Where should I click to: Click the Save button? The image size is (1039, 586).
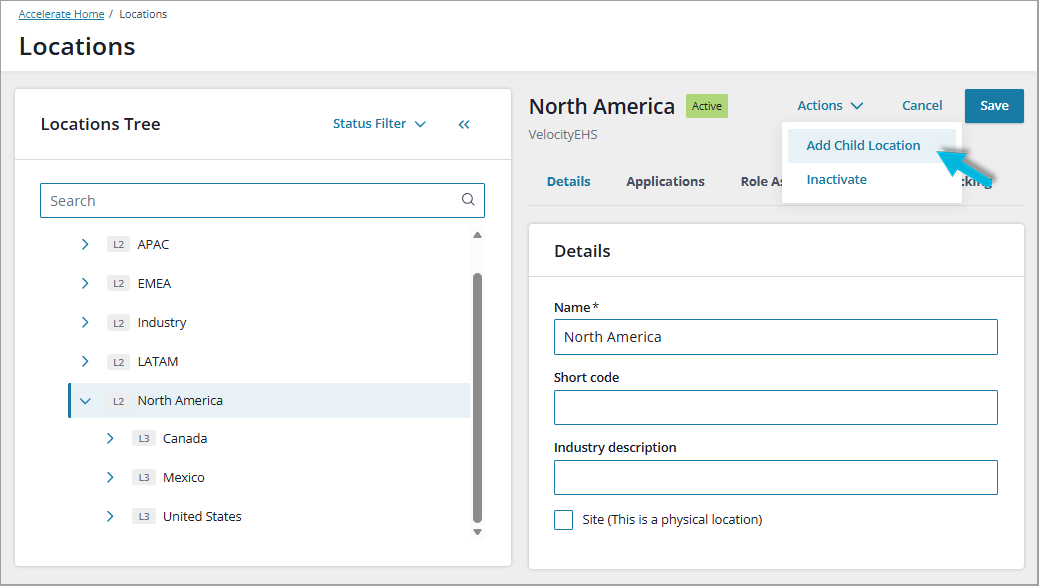coord(994,105)
